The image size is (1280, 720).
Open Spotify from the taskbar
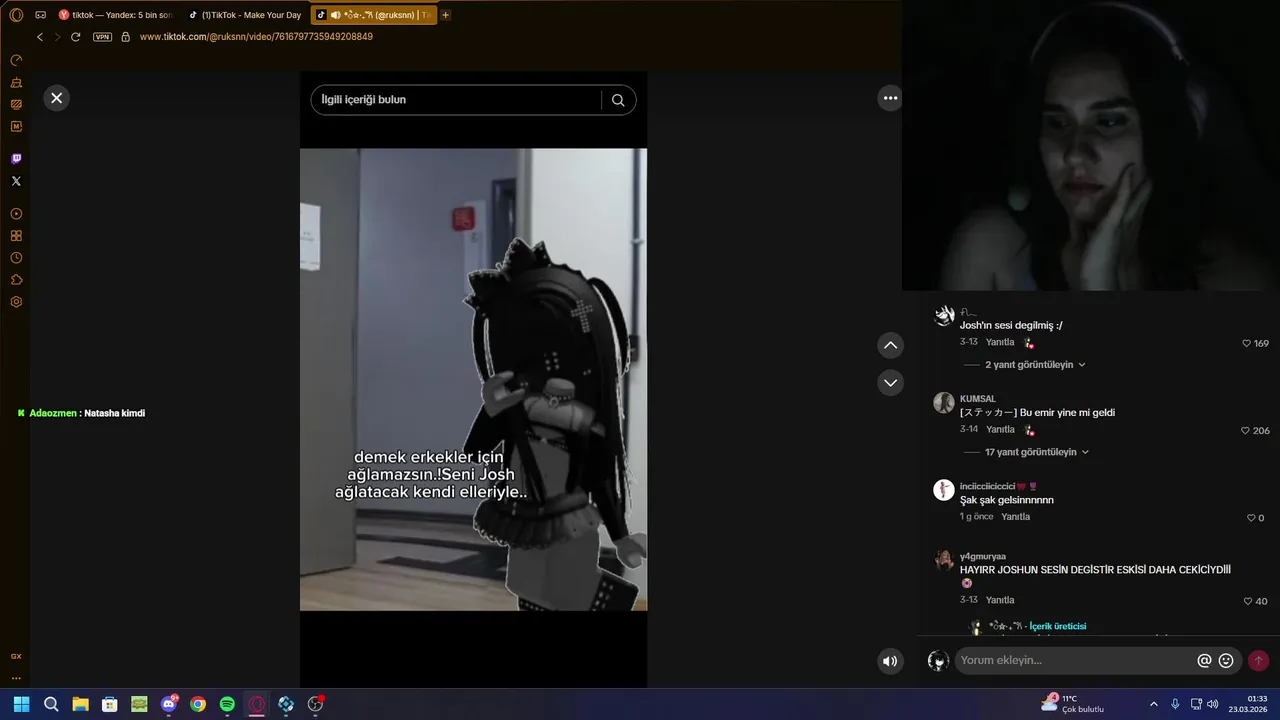pyautogui.click(x=227, y=704)
